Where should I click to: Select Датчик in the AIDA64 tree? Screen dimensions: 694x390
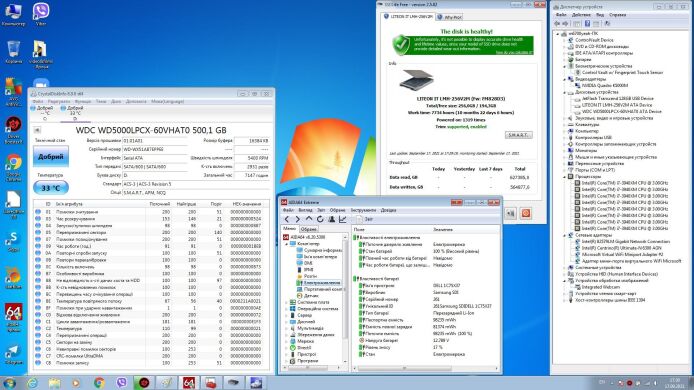[x=311, y=296]
